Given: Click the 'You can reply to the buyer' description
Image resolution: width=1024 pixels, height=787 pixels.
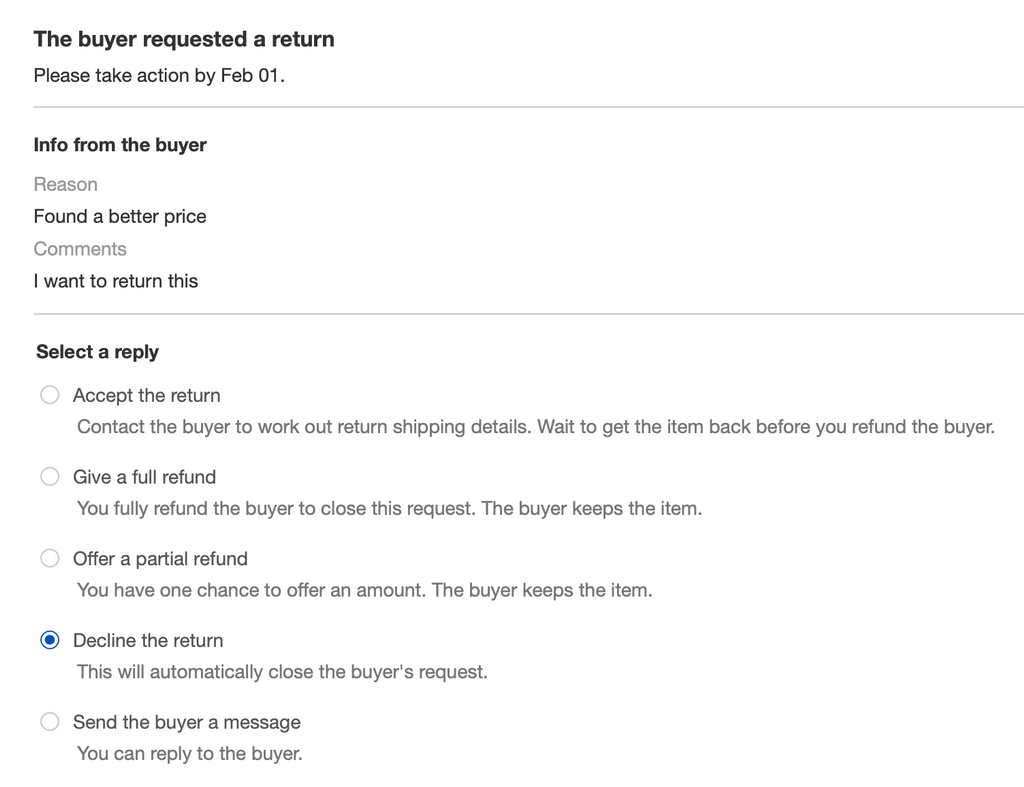Looking at the screenshot, I should pyautogui.click(x=189, y=753).
